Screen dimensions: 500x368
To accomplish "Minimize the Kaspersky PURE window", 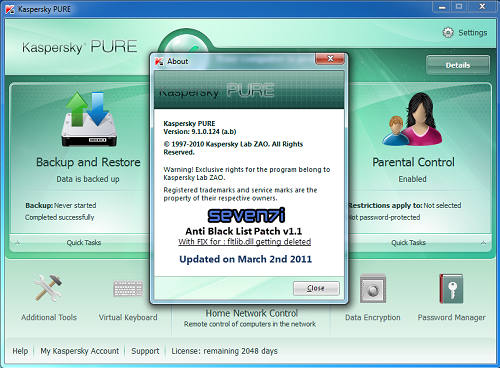I will 442,7.
